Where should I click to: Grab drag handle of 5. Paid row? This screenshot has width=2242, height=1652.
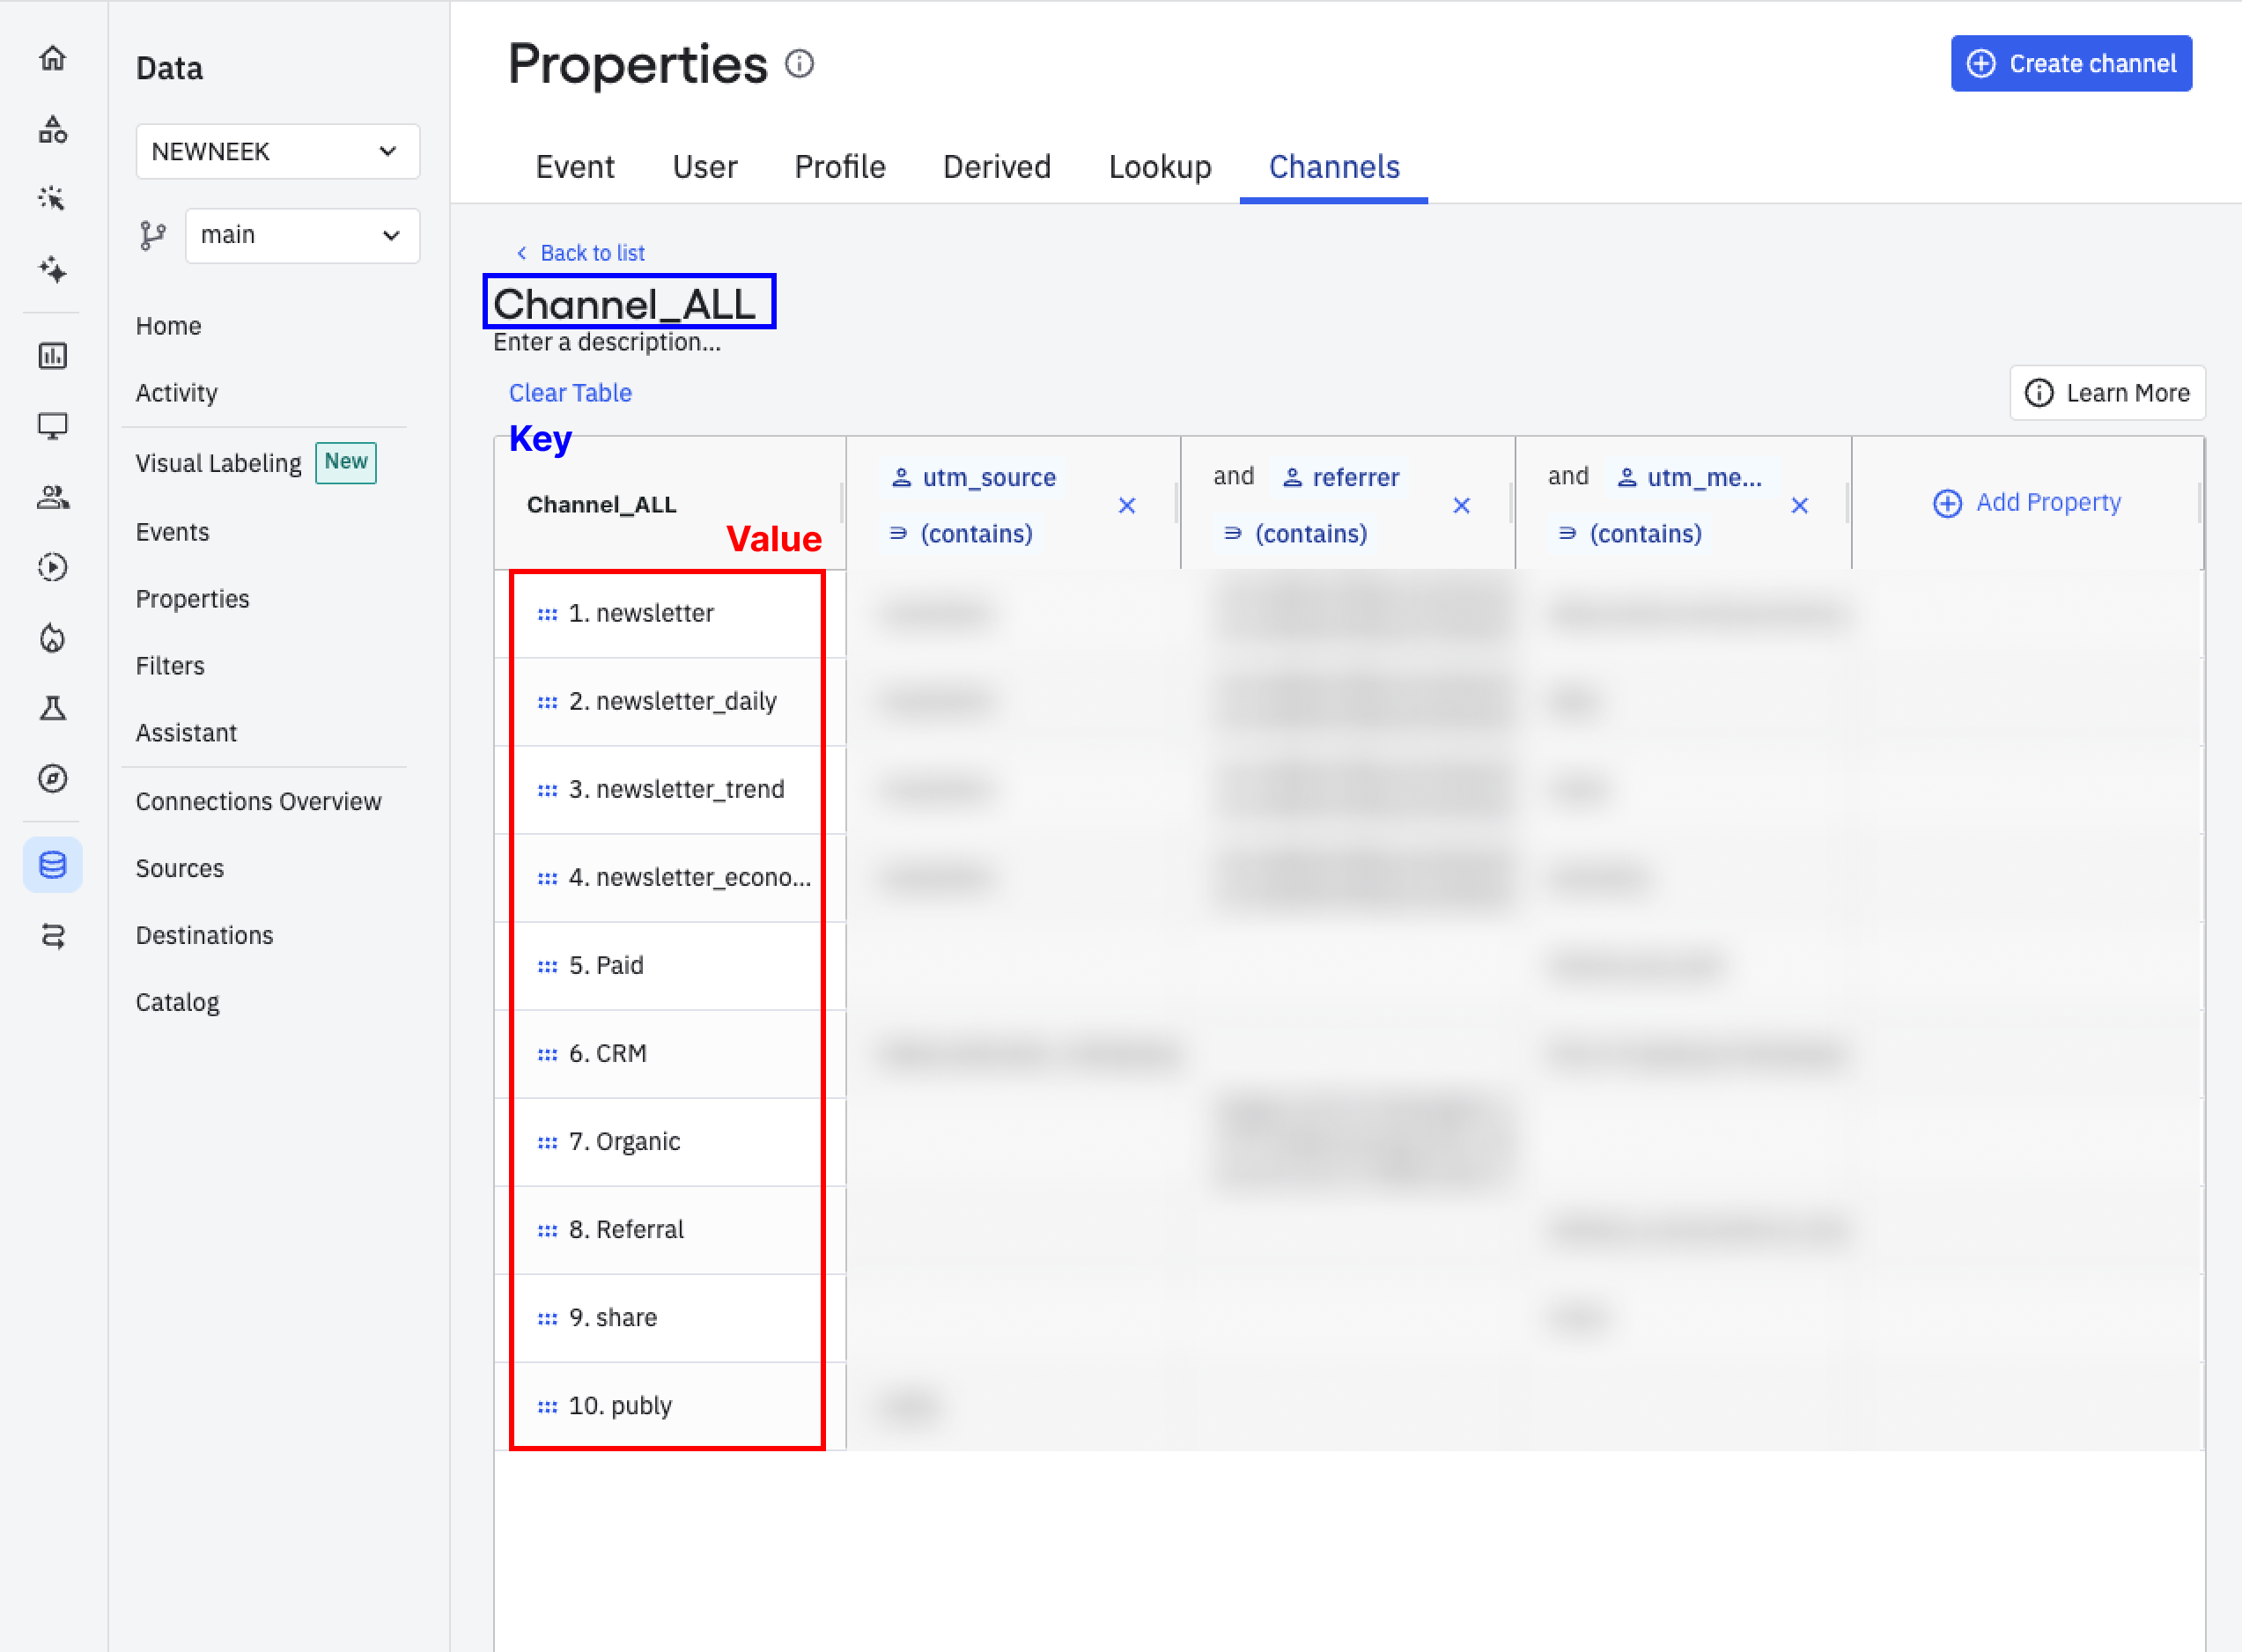[547, 966]
